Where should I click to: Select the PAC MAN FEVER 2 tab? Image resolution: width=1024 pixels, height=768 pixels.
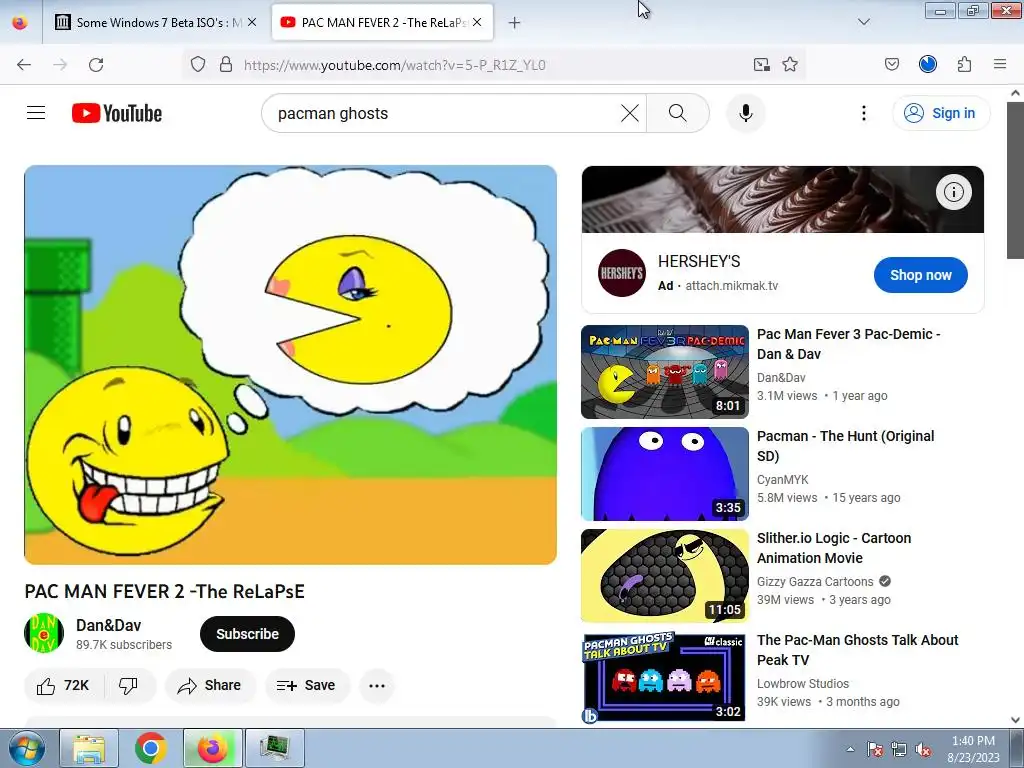(382, 23)
